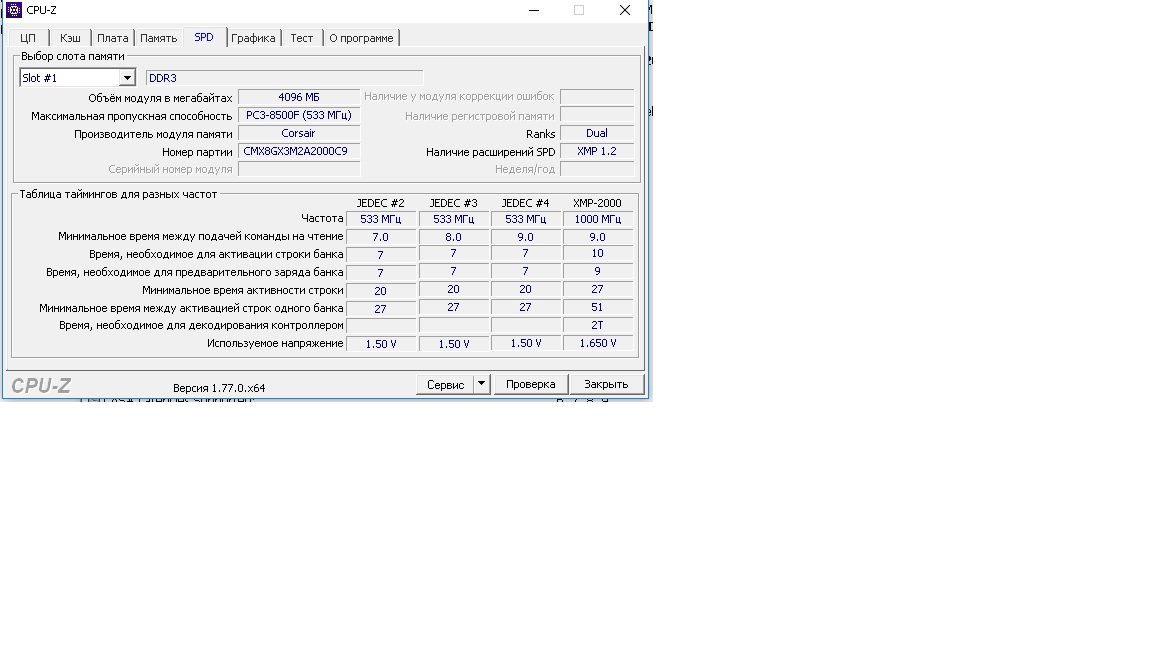Viewport: 1152px width, 648px height.
Task: Open the О программе tab
Action: pos(361,38)
